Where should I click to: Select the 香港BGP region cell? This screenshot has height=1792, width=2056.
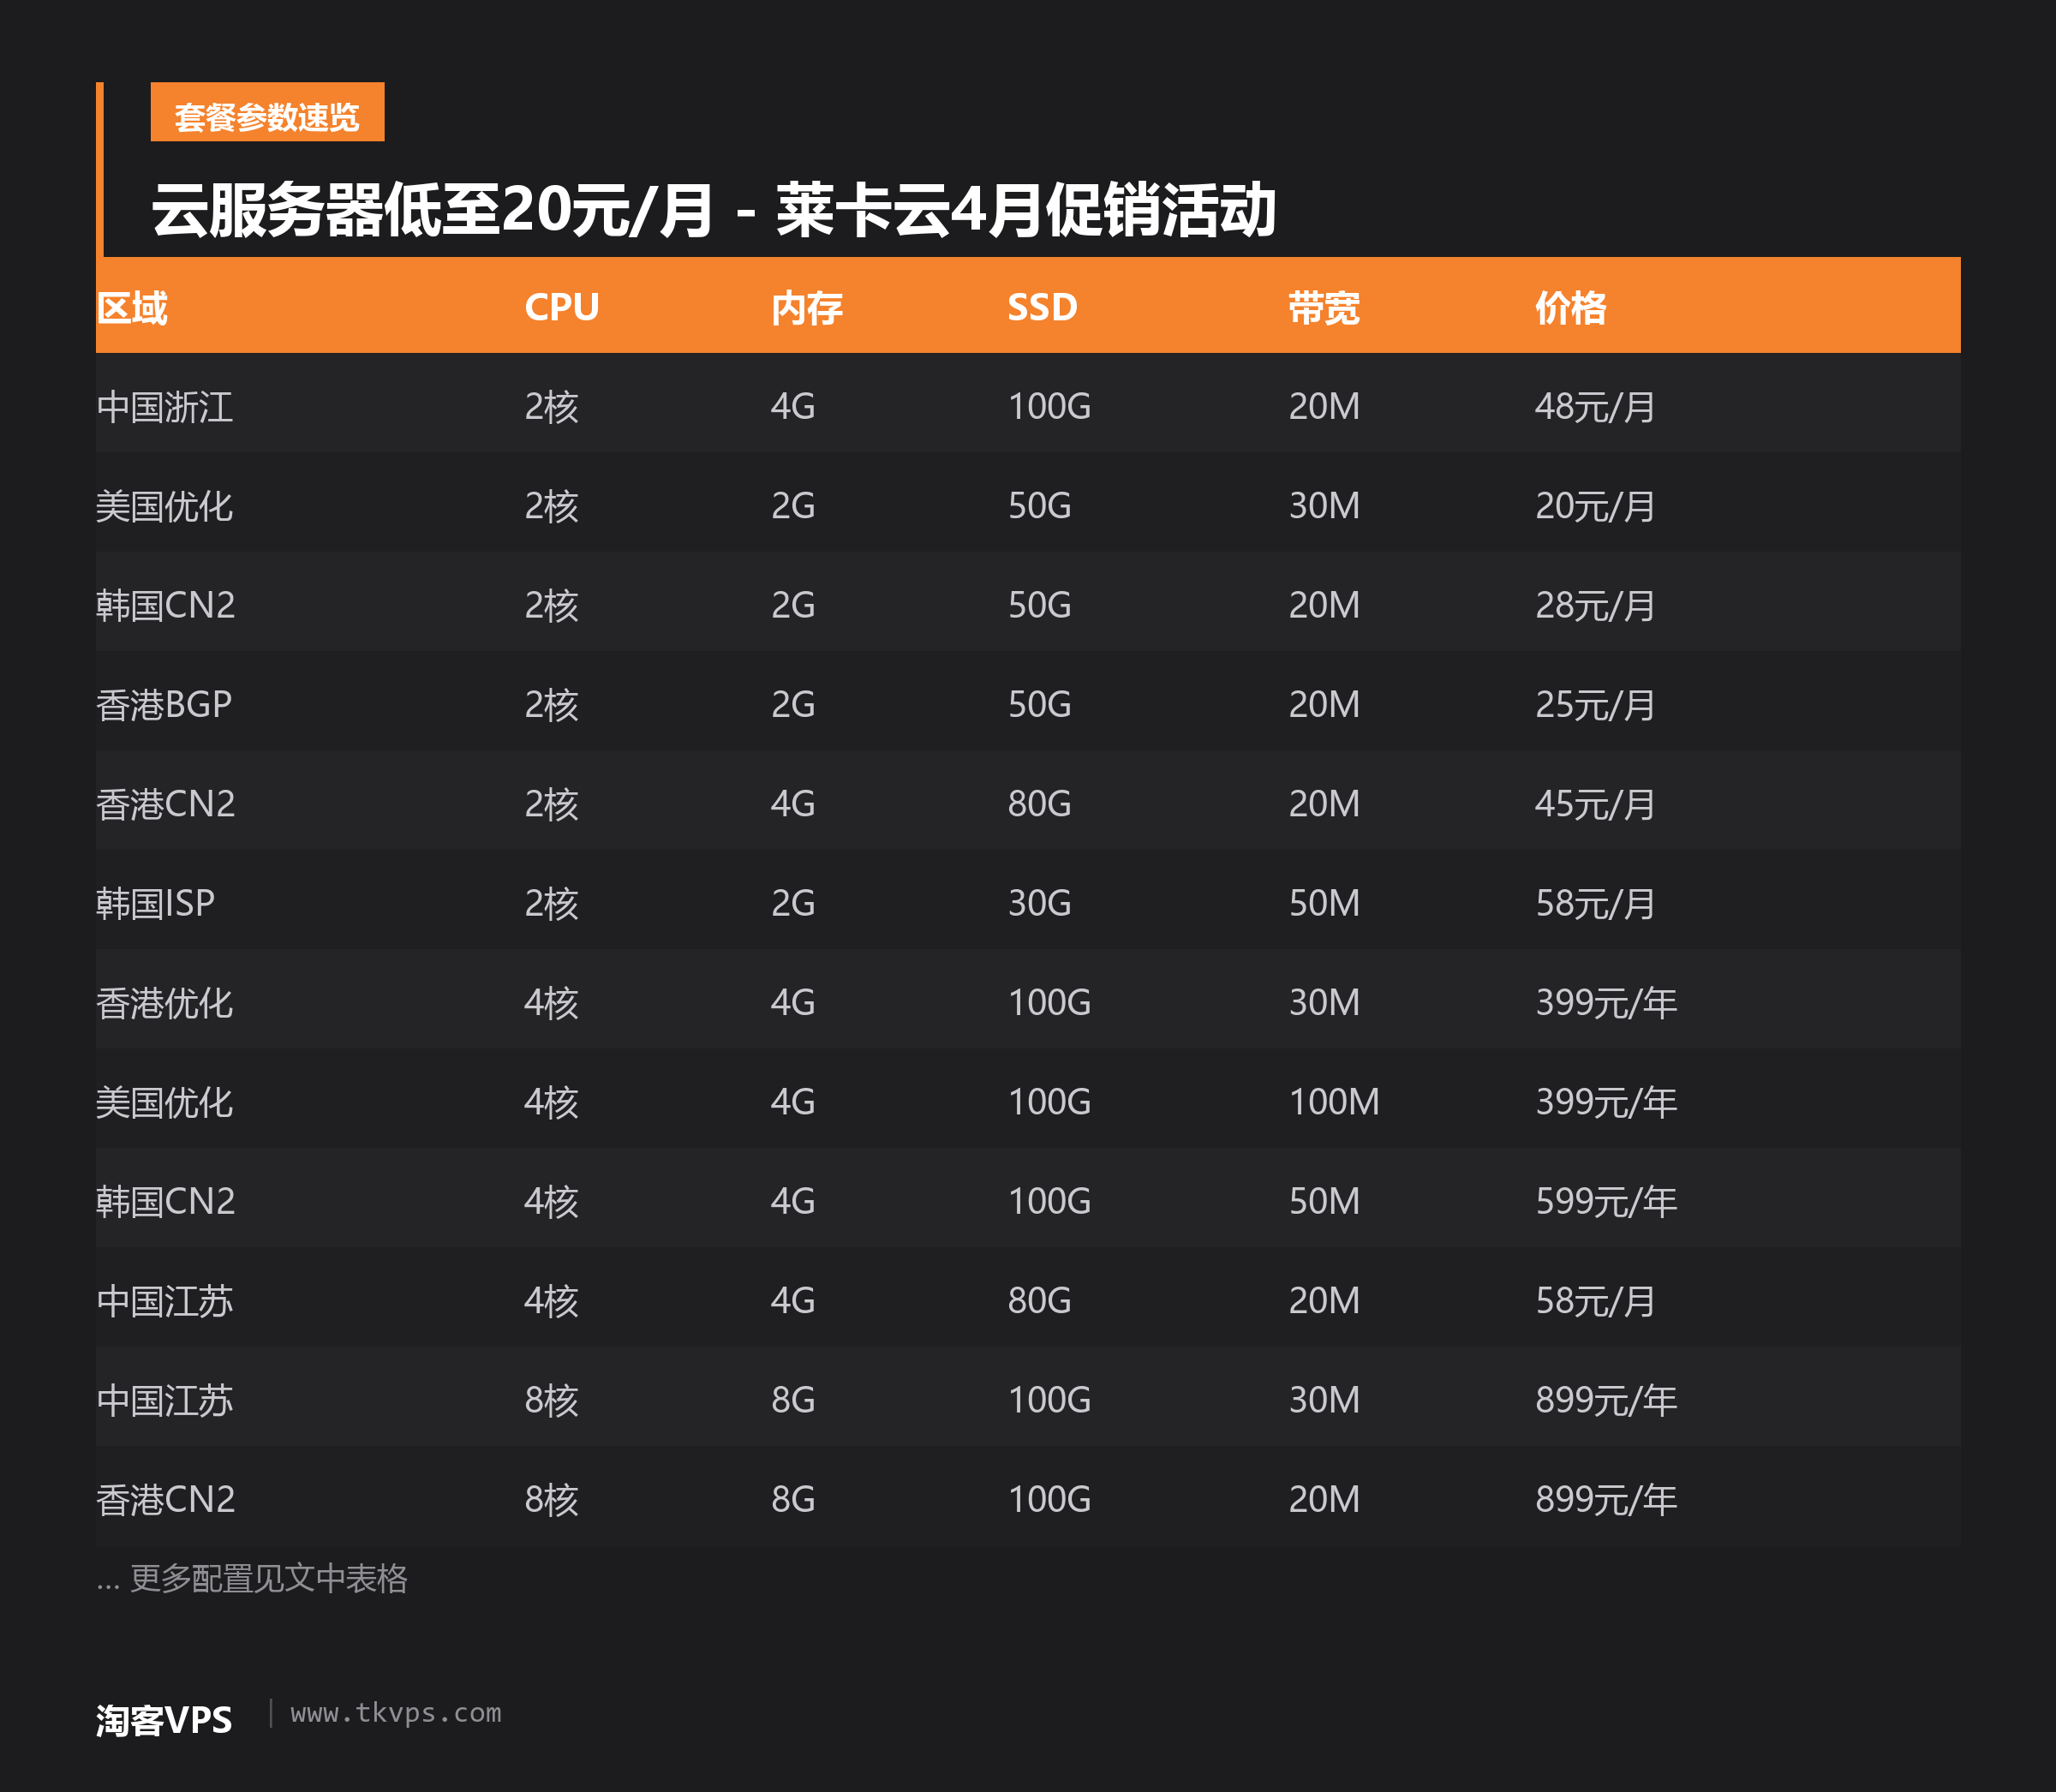point(164,705)
